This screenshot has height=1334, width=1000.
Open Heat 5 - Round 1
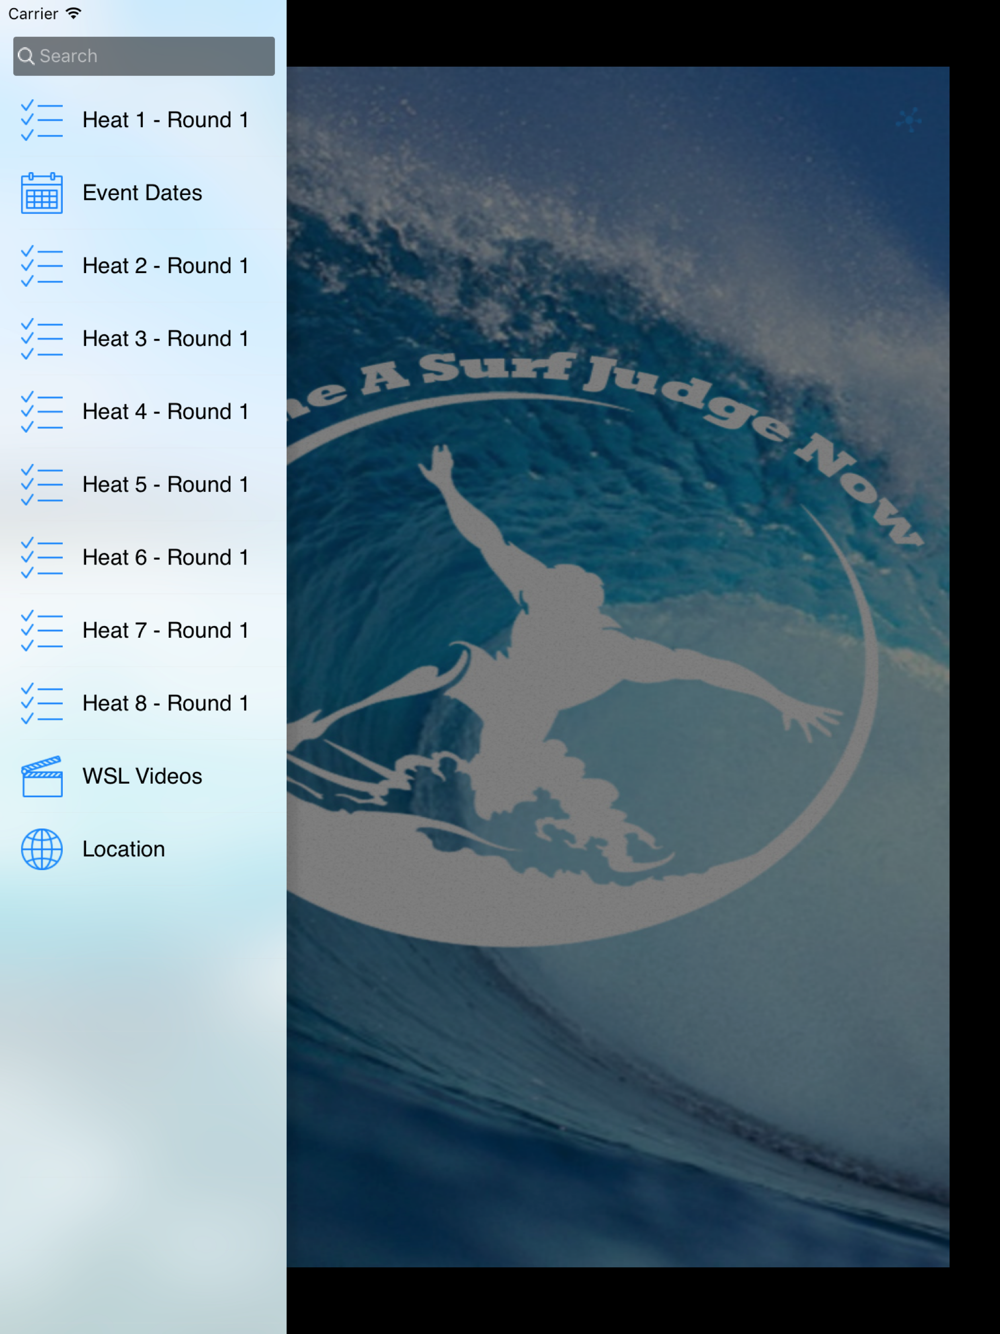click(x=143, y=485)
